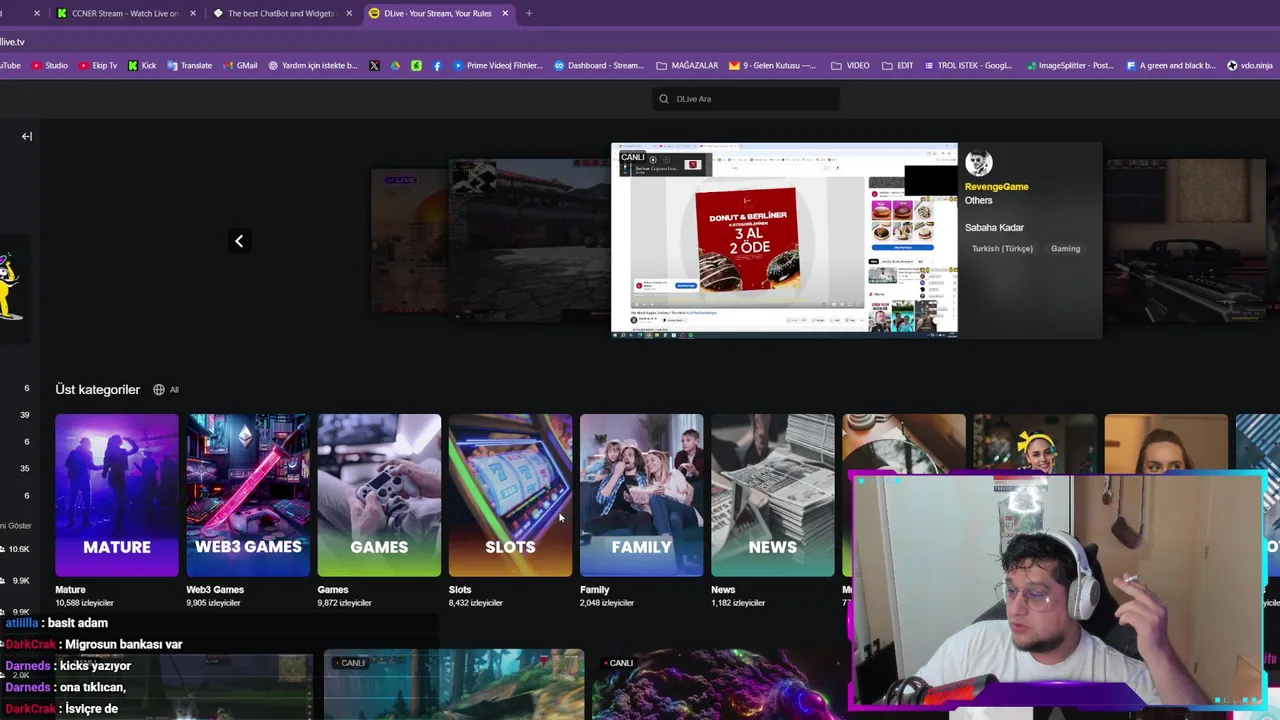
Task: Open the Kick bookmark
Action: [x=142, y=65]
